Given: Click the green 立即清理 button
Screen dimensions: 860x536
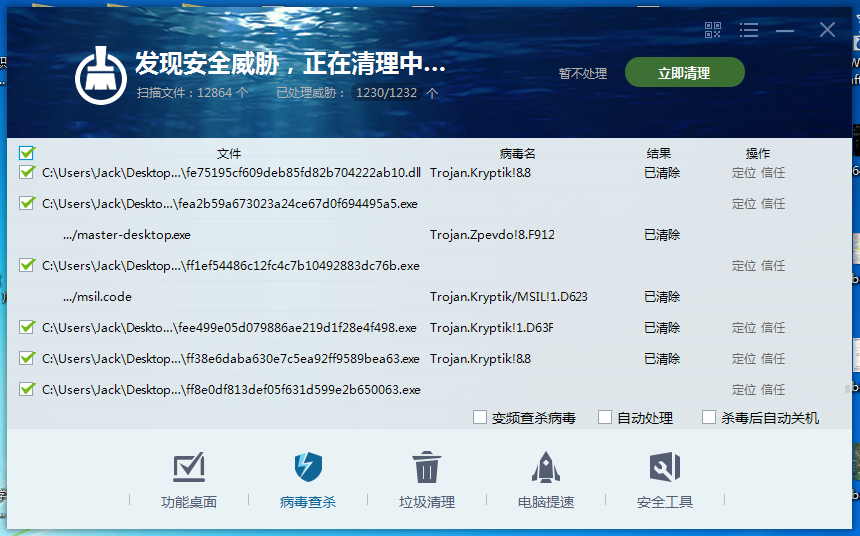Looking at the screenshot, I should click(x=684, y=72).
